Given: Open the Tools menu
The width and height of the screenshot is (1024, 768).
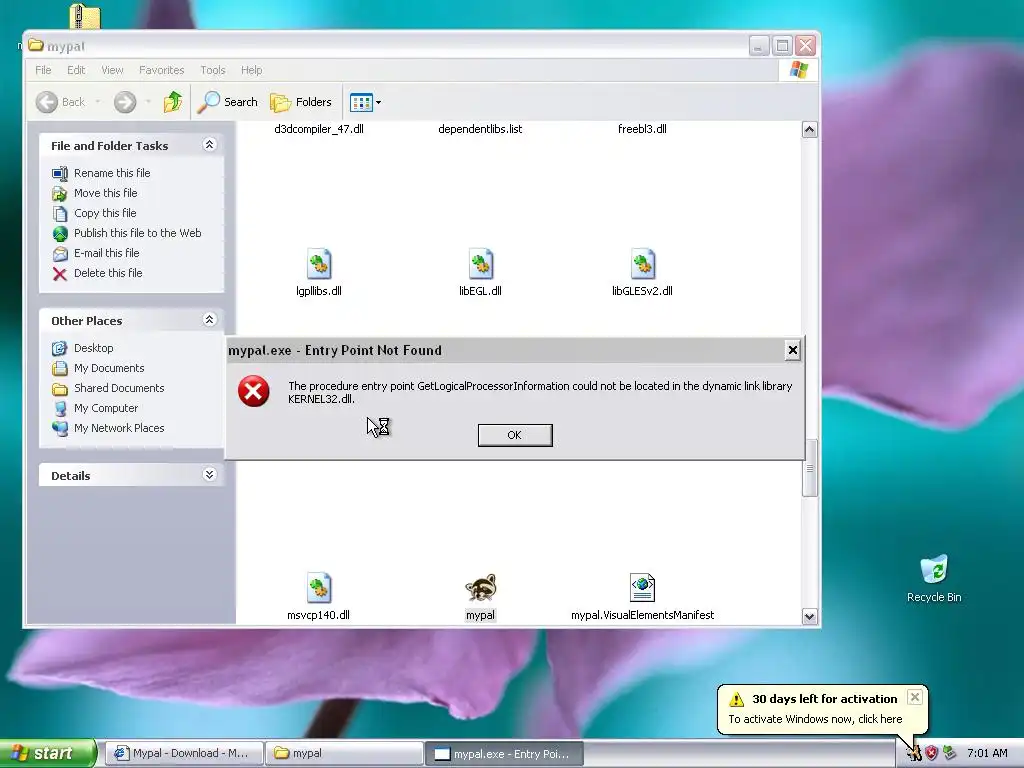Looking at the screenshot, I should pos(213,70).
